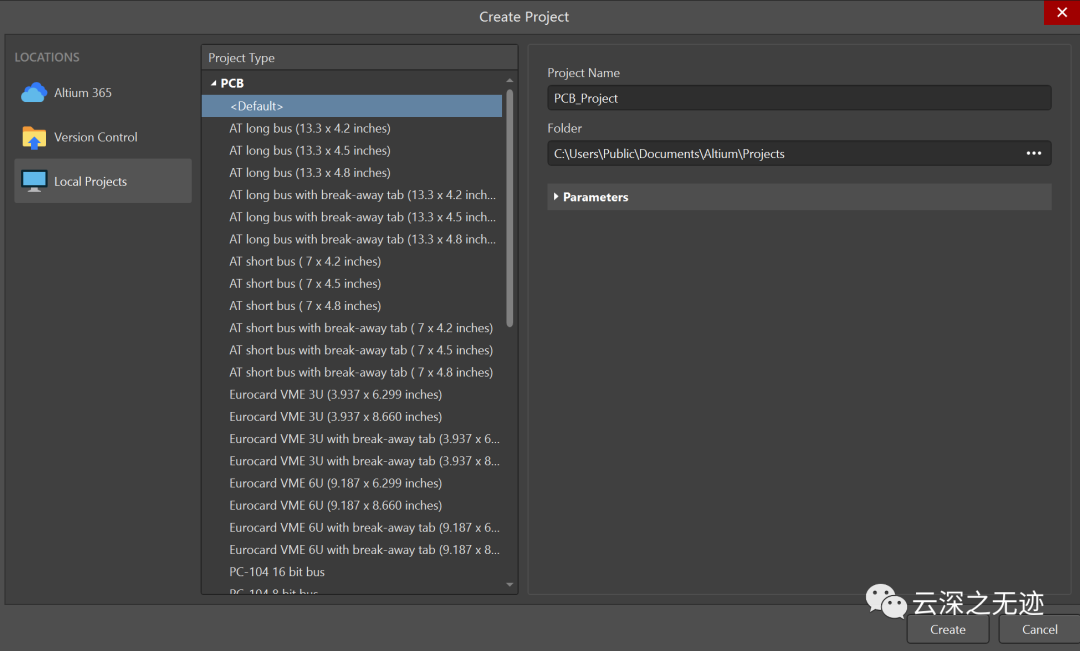1080x651 pixels.
Task: Expand the Parameters section
Action: (x=556, y=197)
